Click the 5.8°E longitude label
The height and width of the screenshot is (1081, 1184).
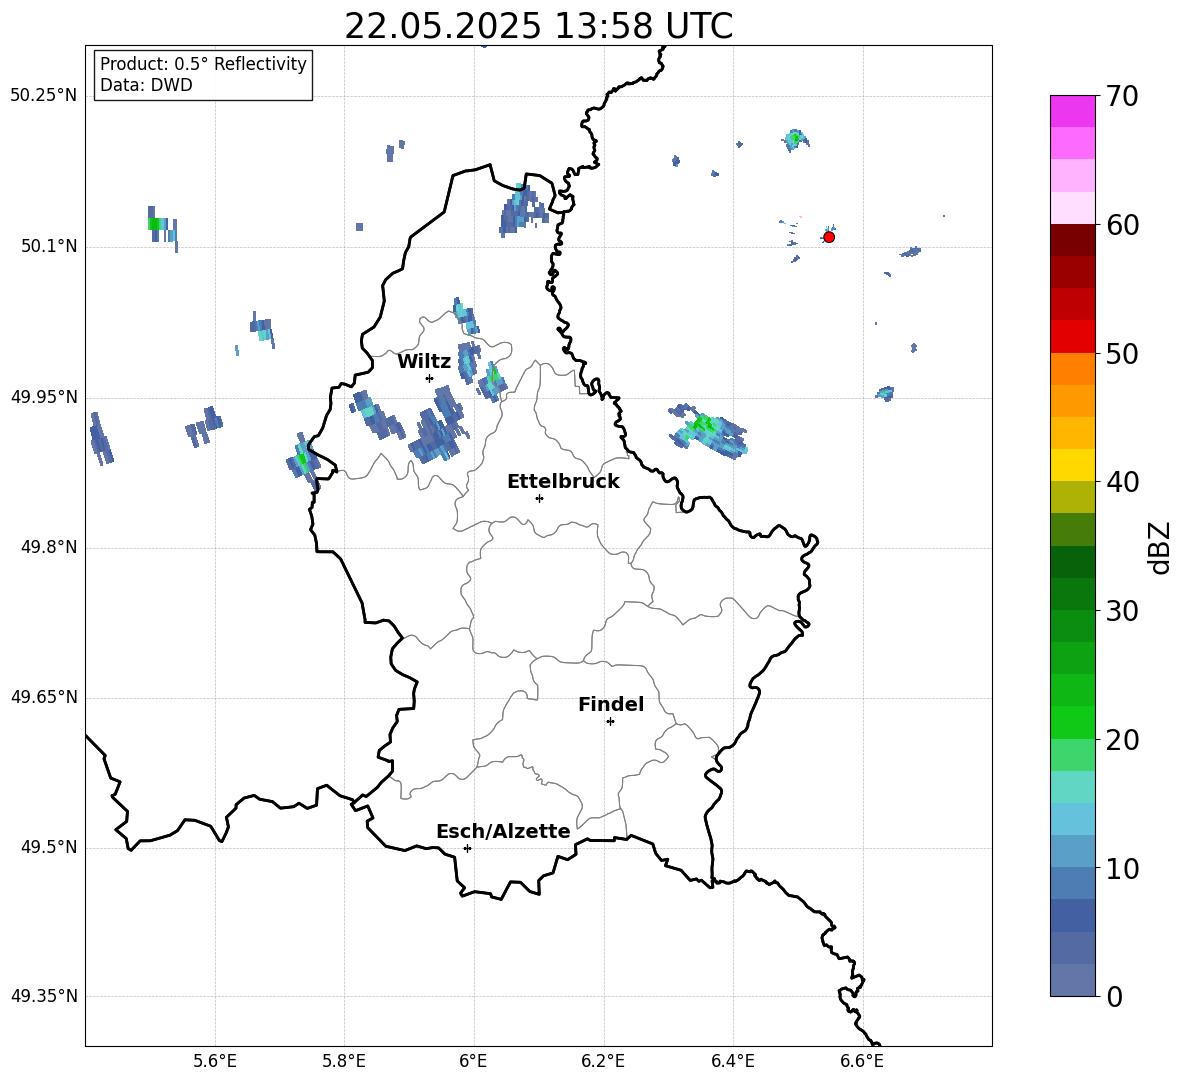344,1061
